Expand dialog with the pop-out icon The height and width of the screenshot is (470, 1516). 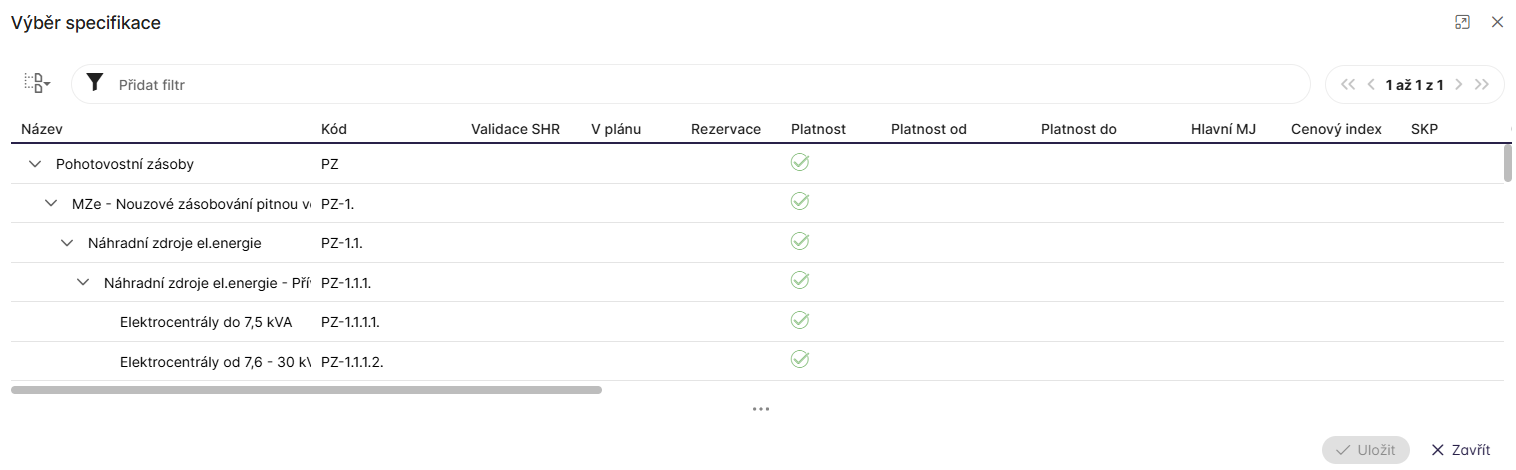(1462, 22)
